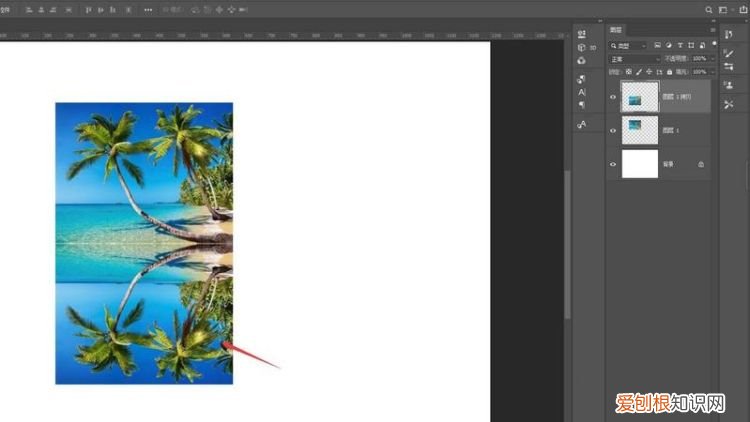
Task: Click the pixel layer filter icon
Action: (657, 46)
